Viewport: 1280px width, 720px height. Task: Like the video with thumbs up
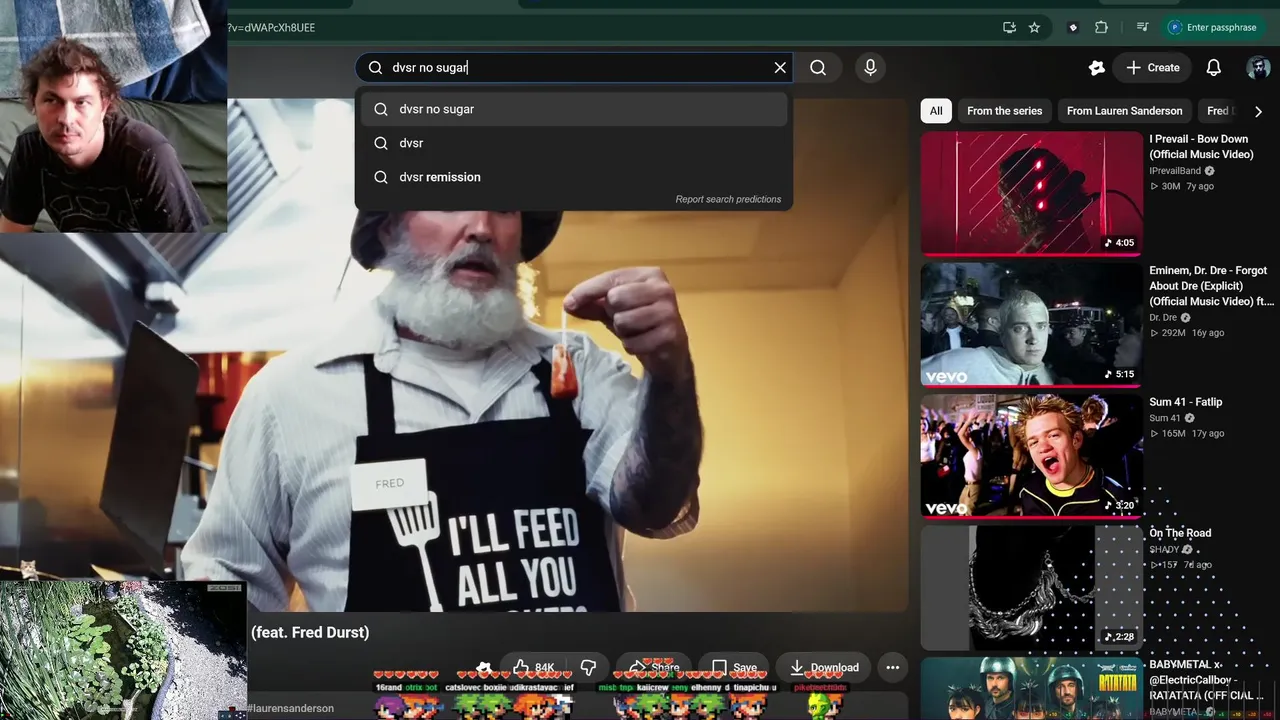click(x=535, y=667)
